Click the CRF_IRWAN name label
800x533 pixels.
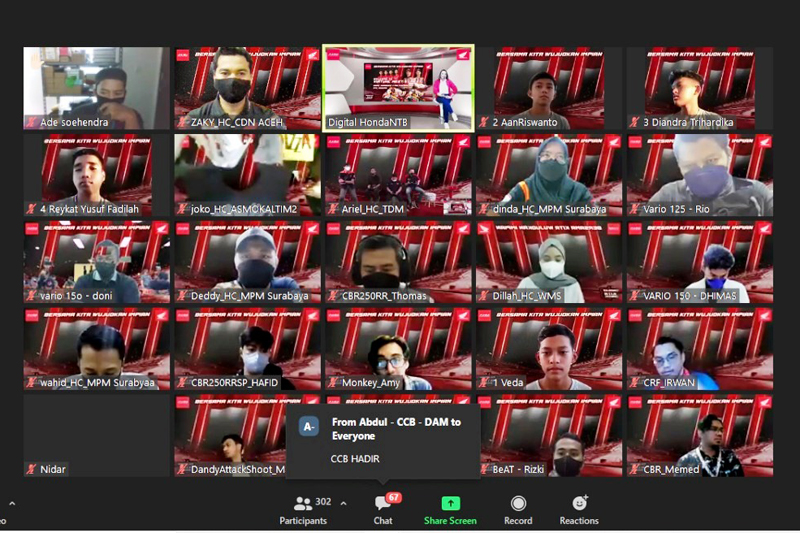tap(669, 383)
